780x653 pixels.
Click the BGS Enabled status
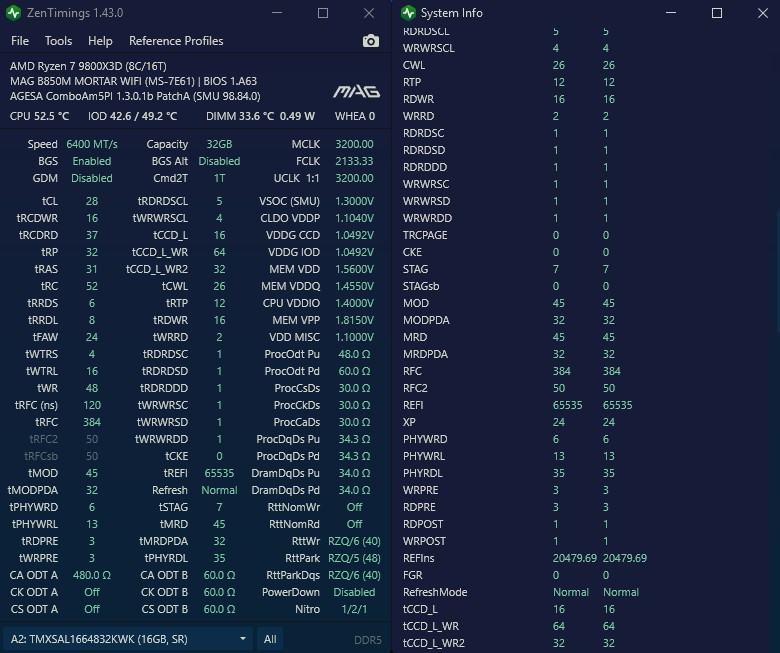(x=92, y=161)
